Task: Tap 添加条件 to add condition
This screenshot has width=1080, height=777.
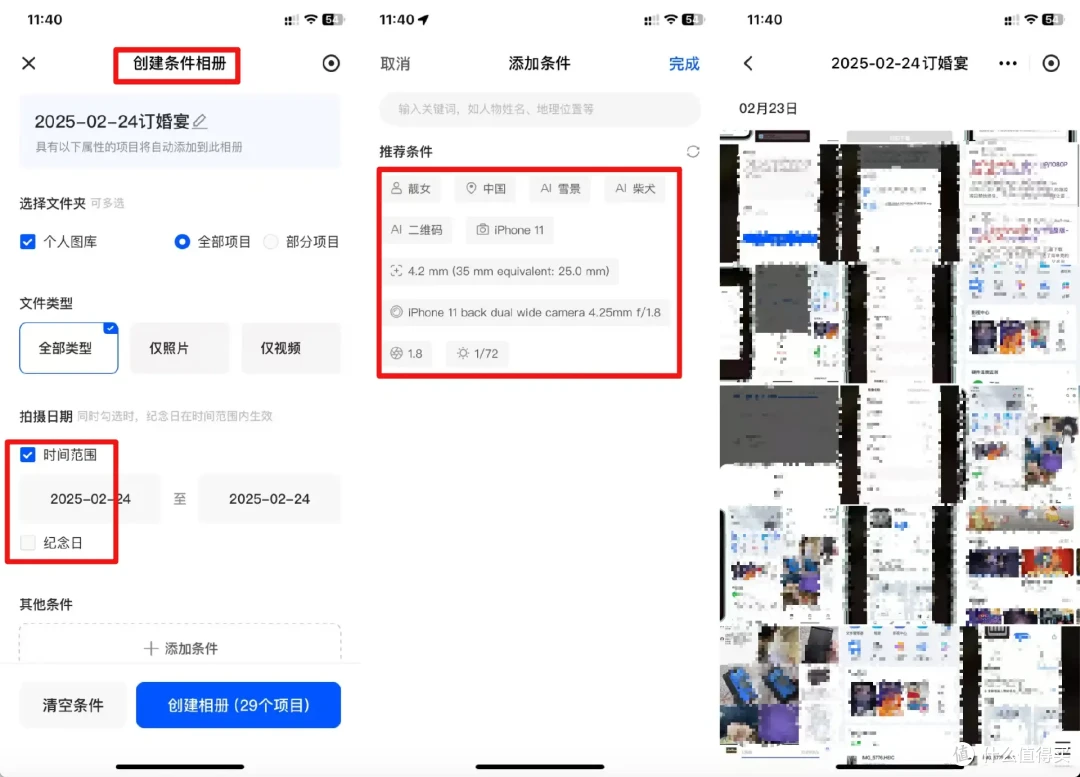Action: click(x=180, y=648)
